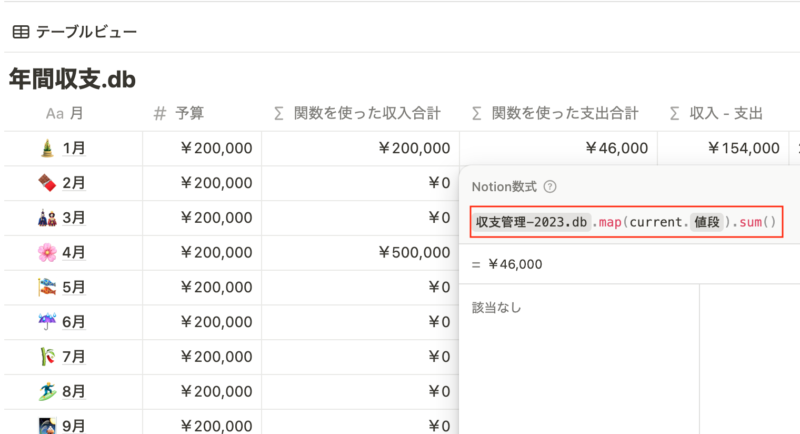The image size is (800, 434).
Task: Click the .map( function in the formula
Action: click(x=610, y=222)
